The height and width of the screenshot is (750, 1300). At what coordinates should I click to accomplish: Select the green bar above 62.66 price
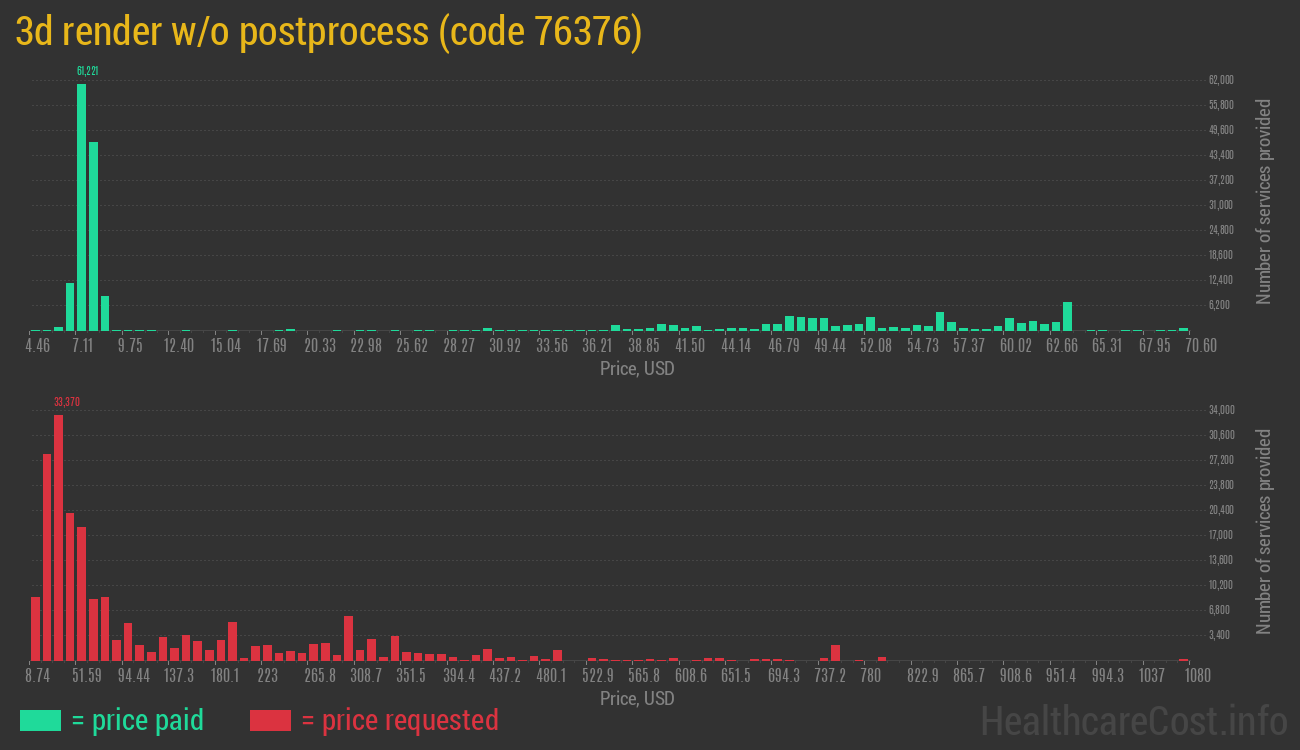1067,316
